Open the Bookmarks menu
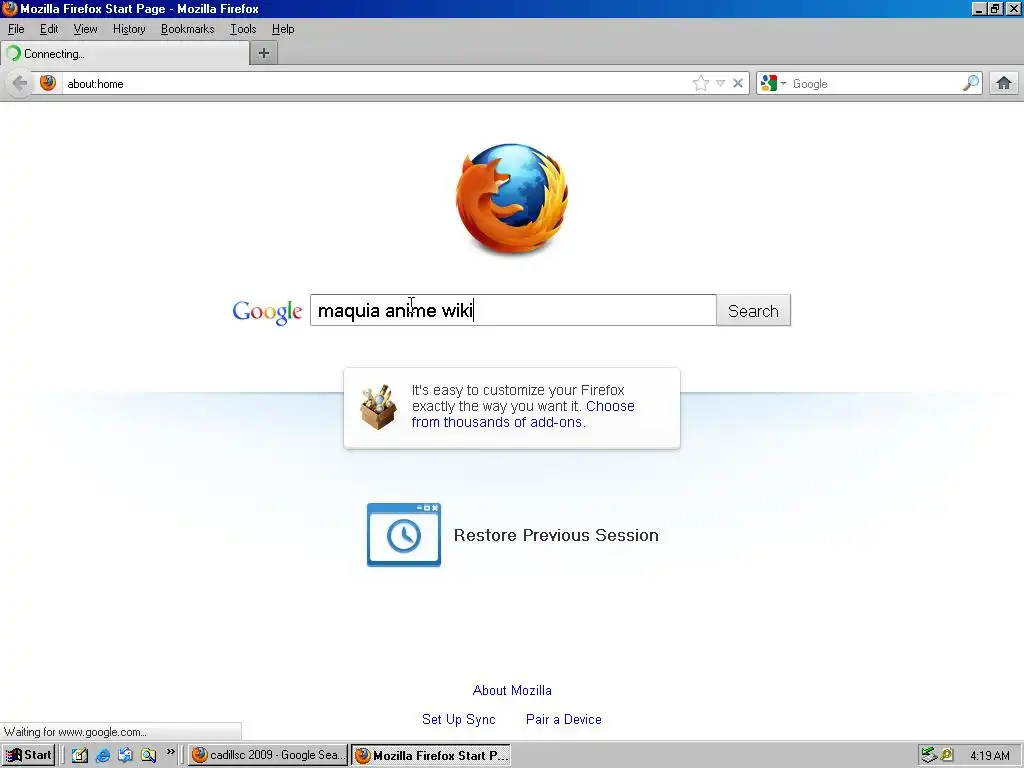This screenshot has width=1024, height=768. pos(187,29)
